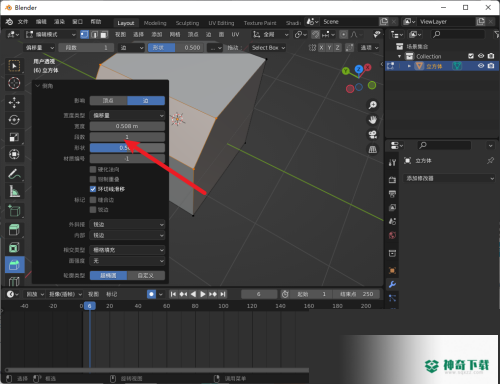Screen dimensions: 500x384
Task: Toggle the 硬化法向 checkbox
Action: (x=93, y=169)
